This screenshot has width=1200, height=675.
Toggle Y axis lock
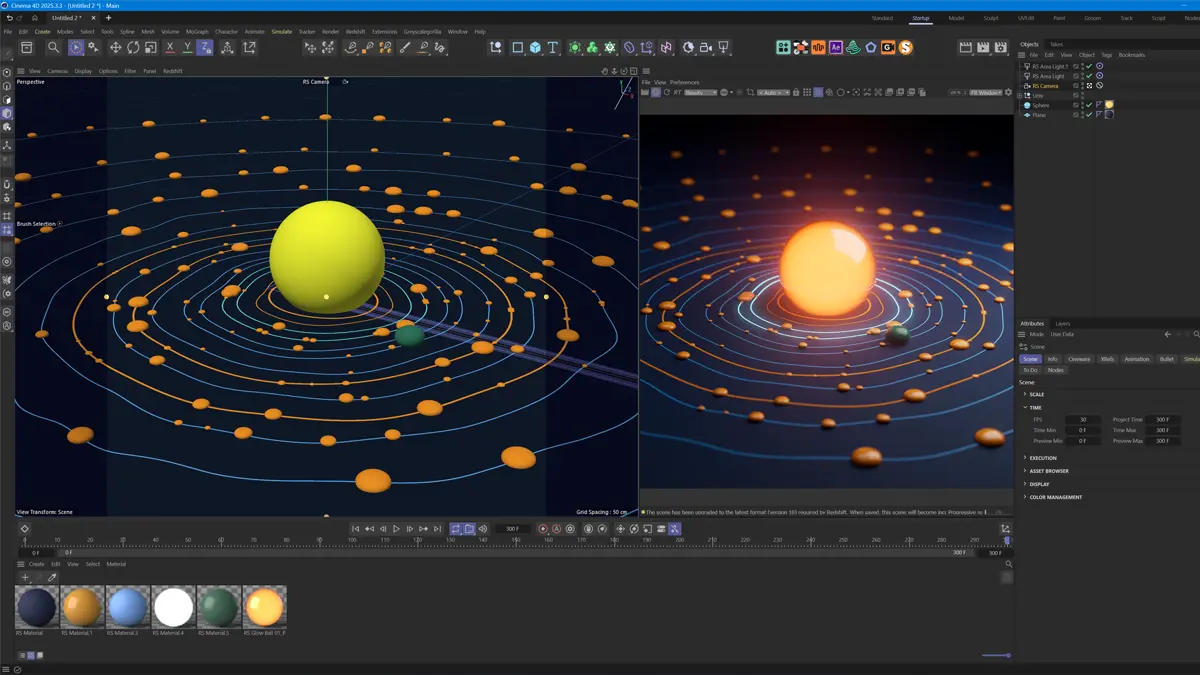tap(187, 47)
